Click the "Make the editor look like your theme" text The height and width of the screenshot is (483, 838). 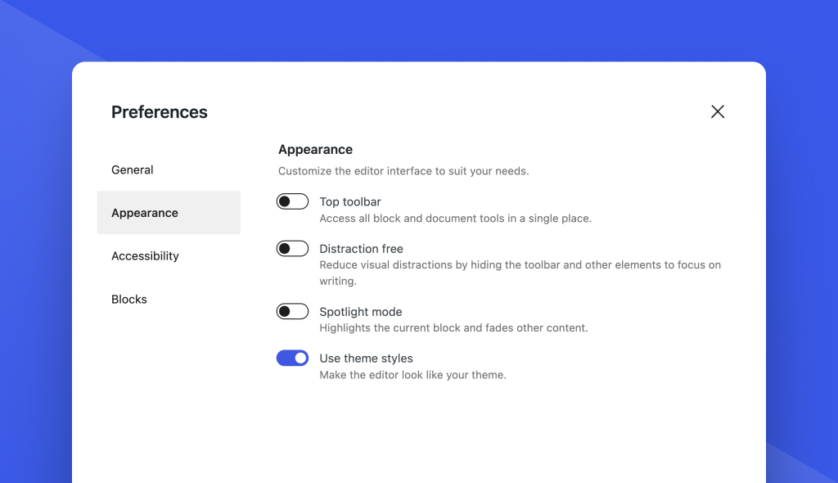(413, 375)
